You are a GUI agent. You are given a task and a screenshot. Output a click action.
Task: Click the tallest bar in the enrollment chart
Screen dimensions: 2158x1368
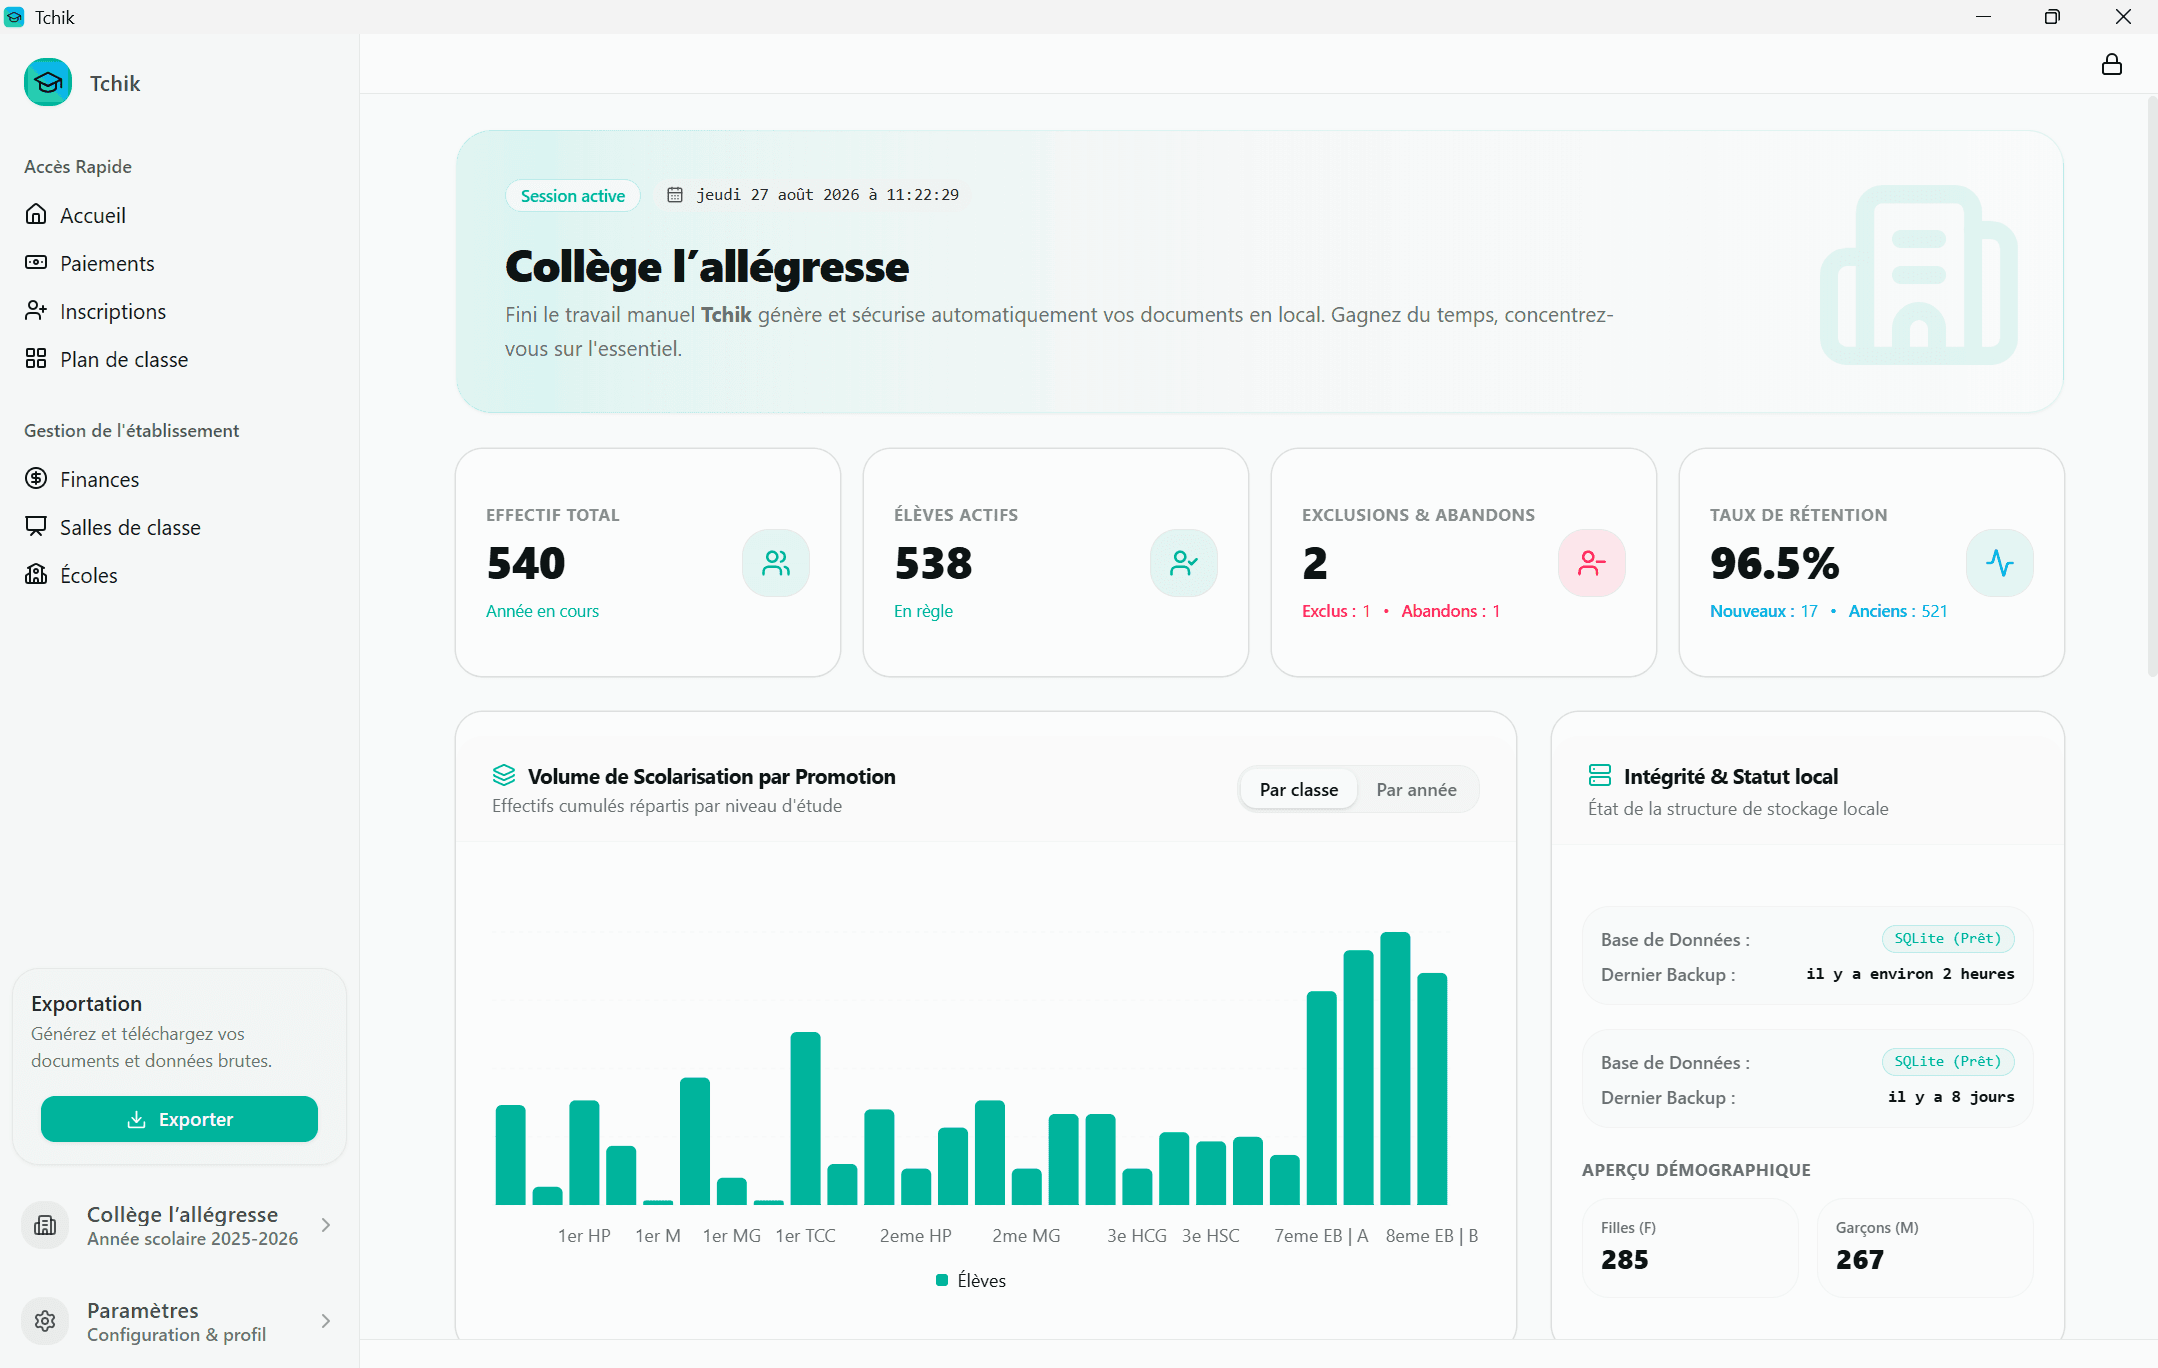coord(1395,1068)
